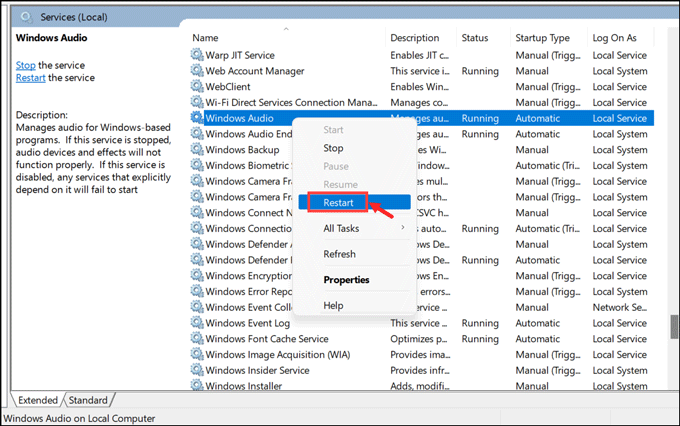Screen dimensions: 680x426
Task: Click Running status of Web Account Manager
Action: [x=480, y=71]
